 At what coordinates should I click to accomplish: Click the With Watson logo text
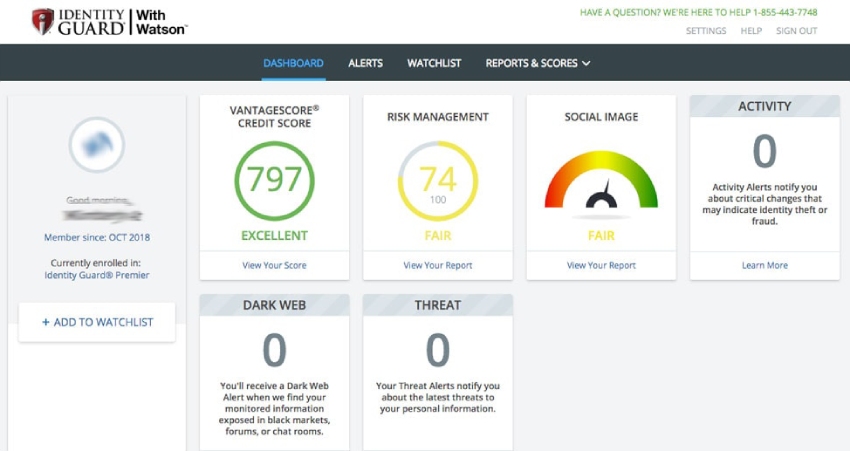[161, 22]
